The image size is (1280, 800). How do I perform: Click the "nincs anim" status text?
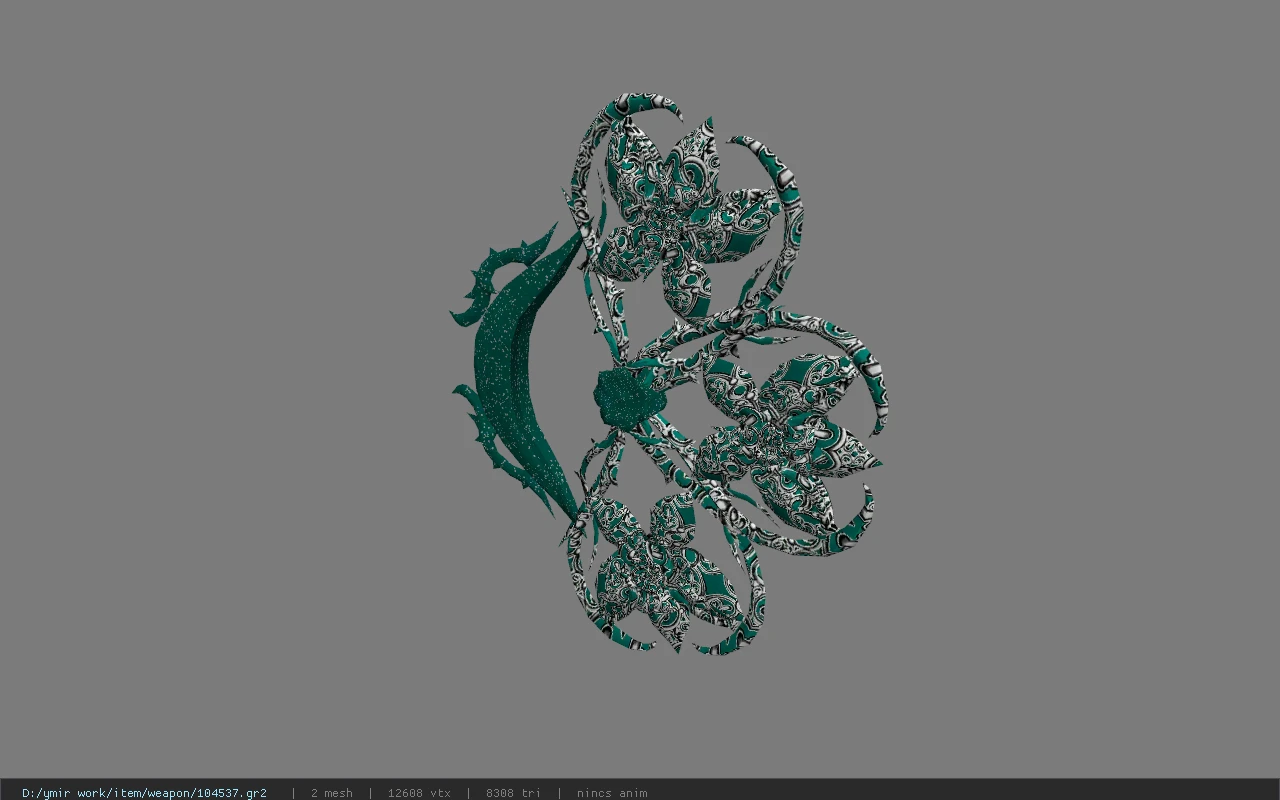pyautogui.click(x=612, y=793)
